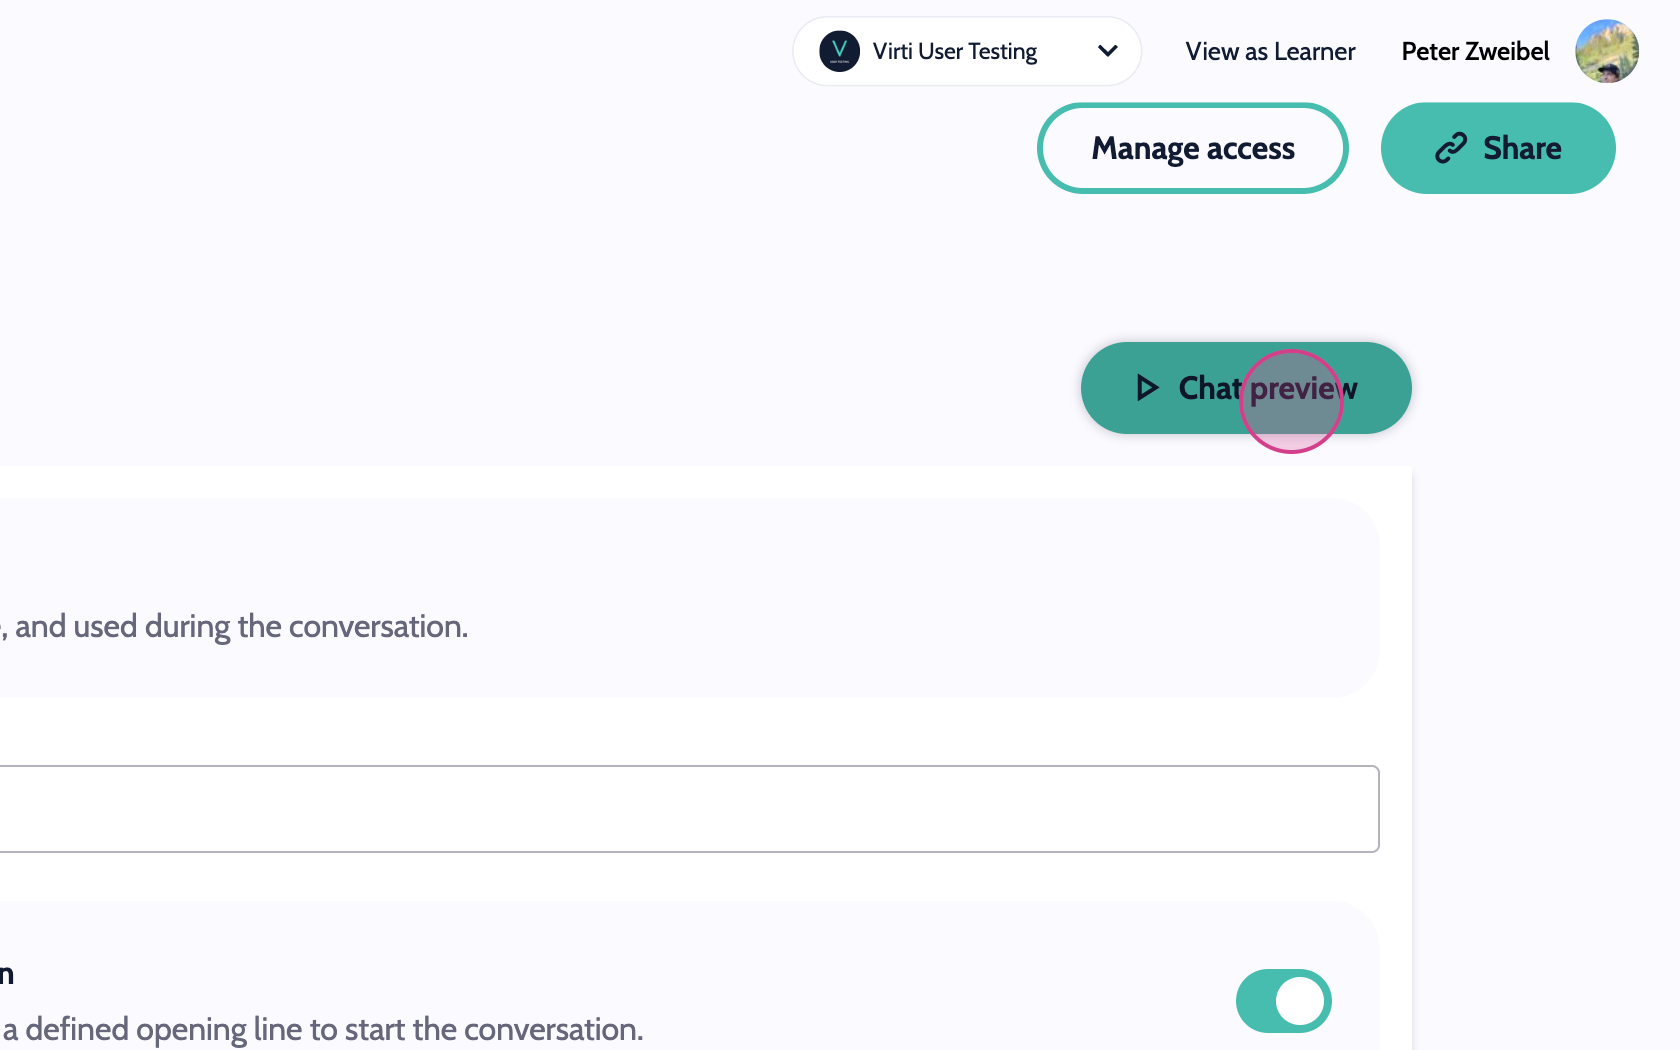Click the 'Learner' word in header link

(x=1314, y=51)
